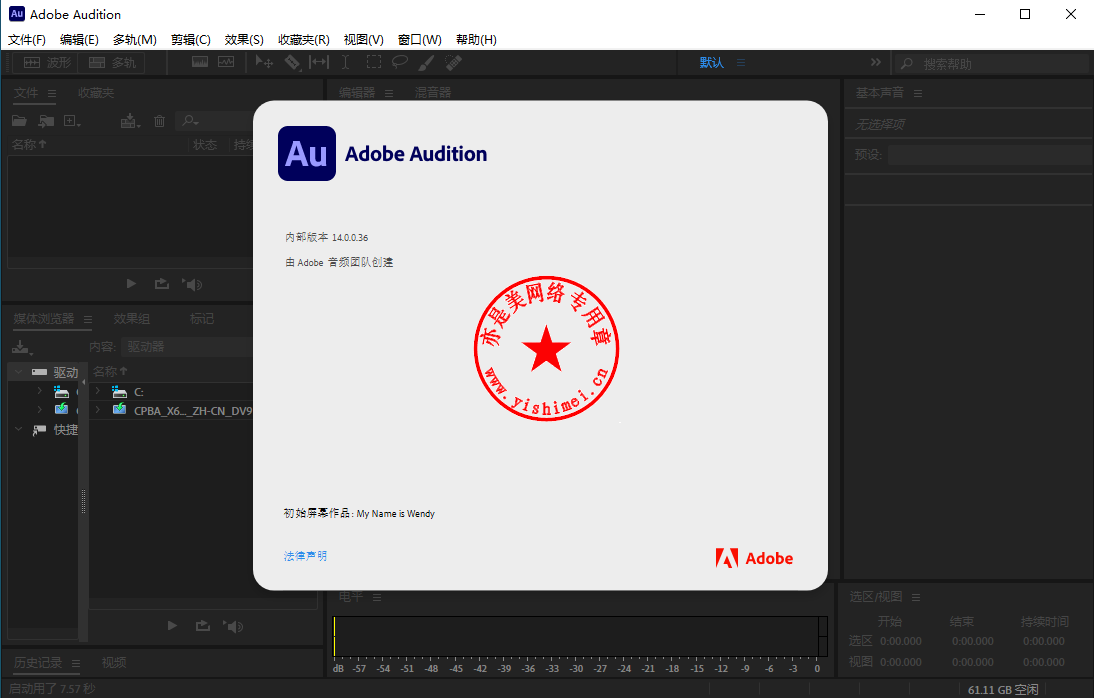Click the Au logo in the About dialog
The height and width of the screenshot is (698, 1094).
coord(307,154)
